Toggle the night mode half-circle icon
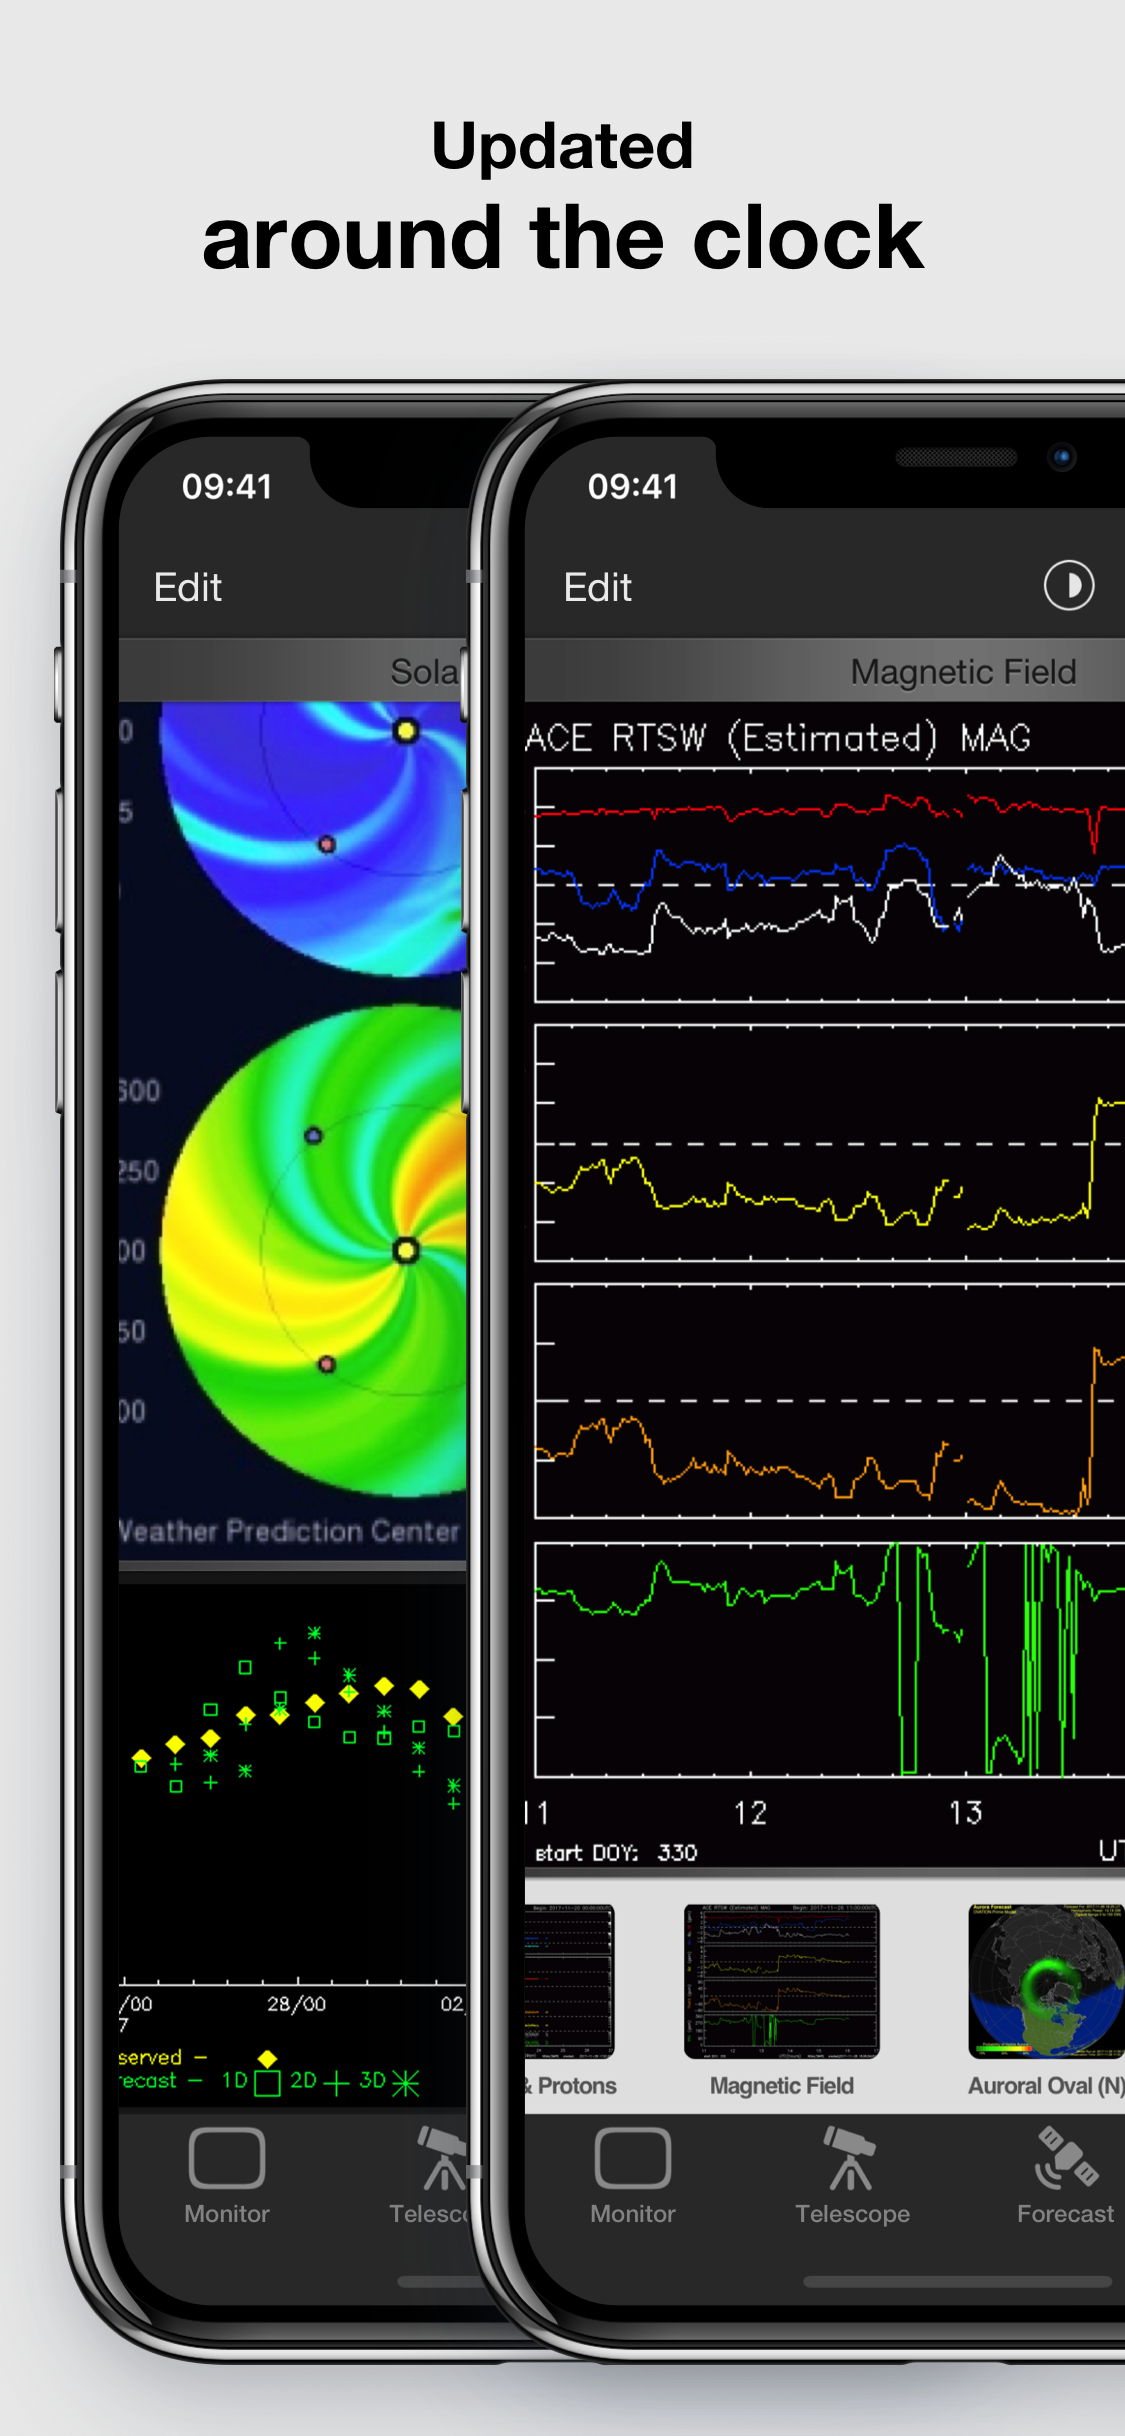Screen dimensions: 1125x2436 pos(1068,585)
